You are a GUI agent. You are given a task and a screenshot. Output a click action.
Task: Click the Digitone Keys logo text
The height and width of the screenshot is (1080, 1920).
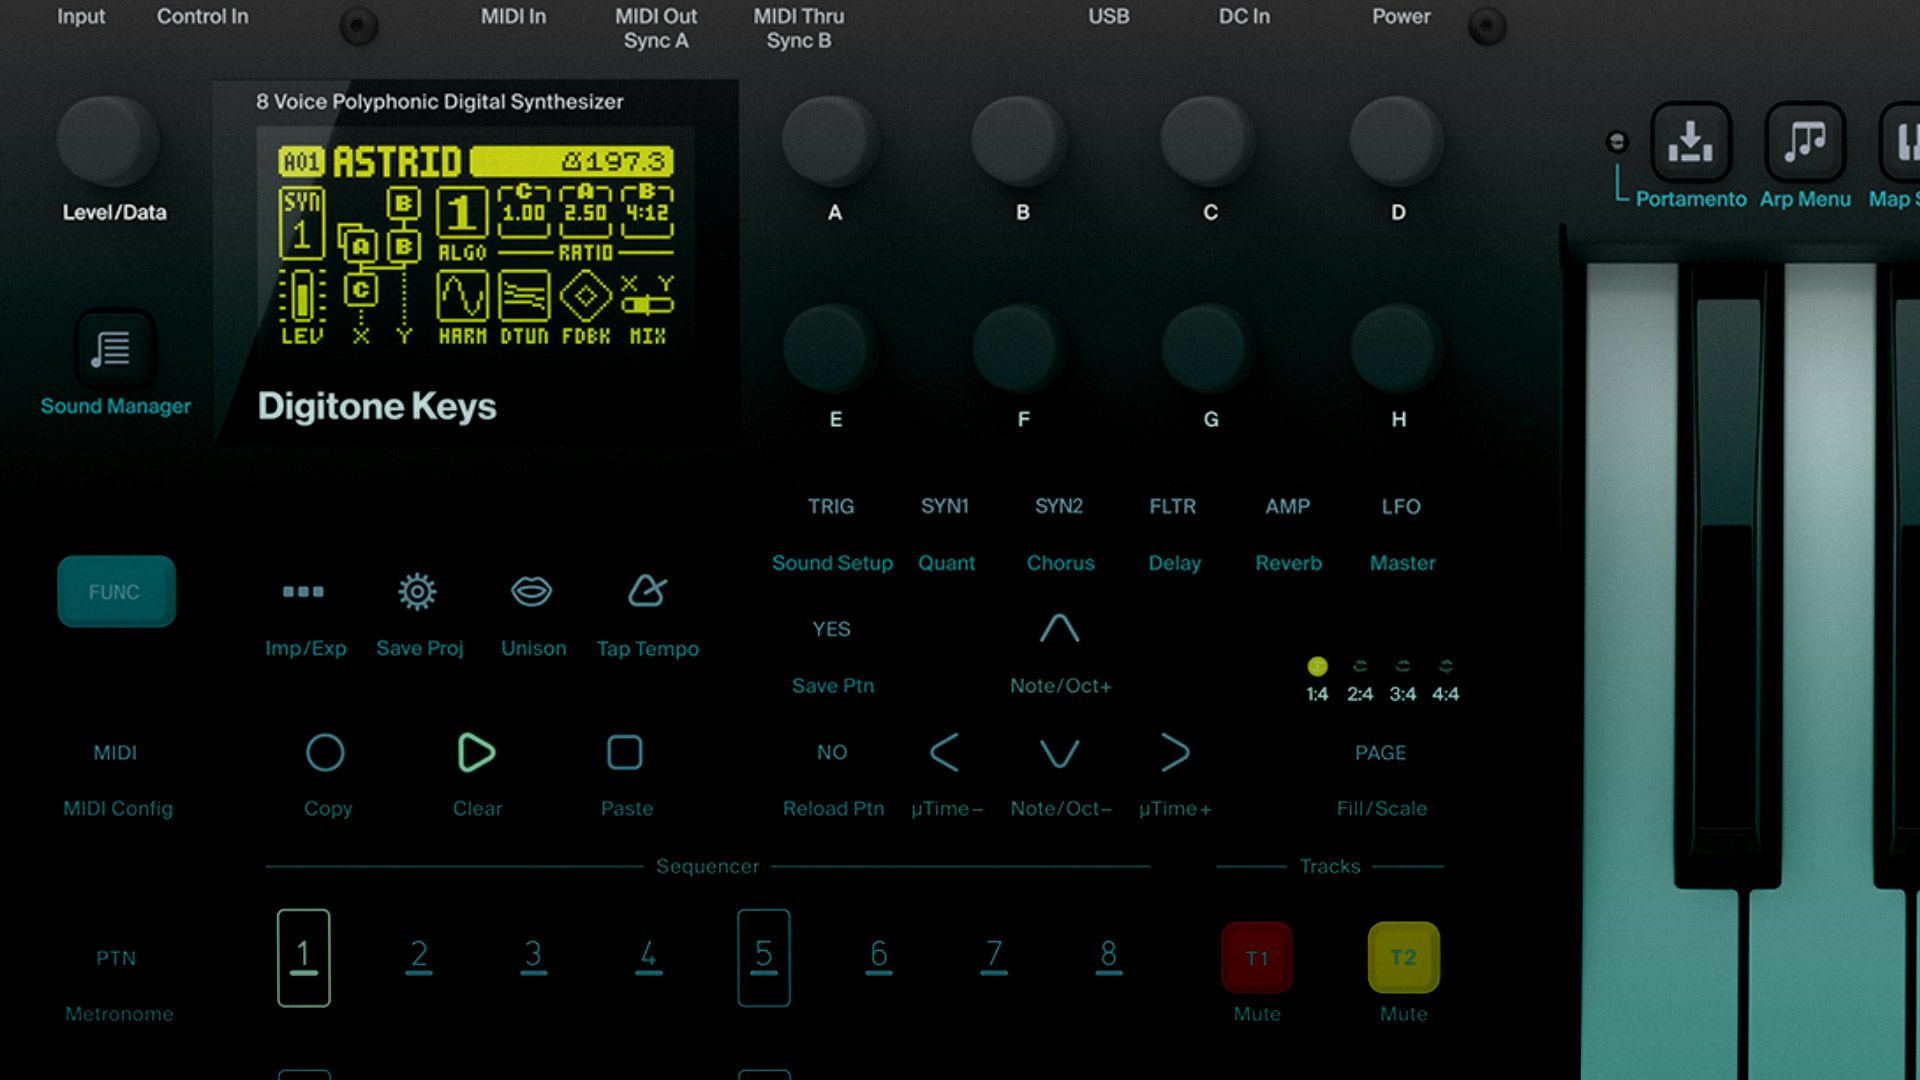[x=377, y=407]
